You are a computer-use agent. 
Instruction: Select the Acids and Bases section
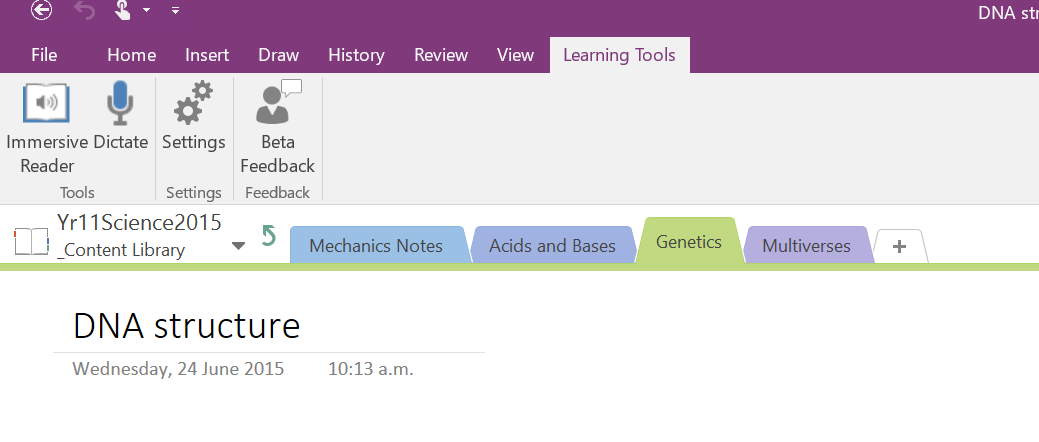[552, 246]
